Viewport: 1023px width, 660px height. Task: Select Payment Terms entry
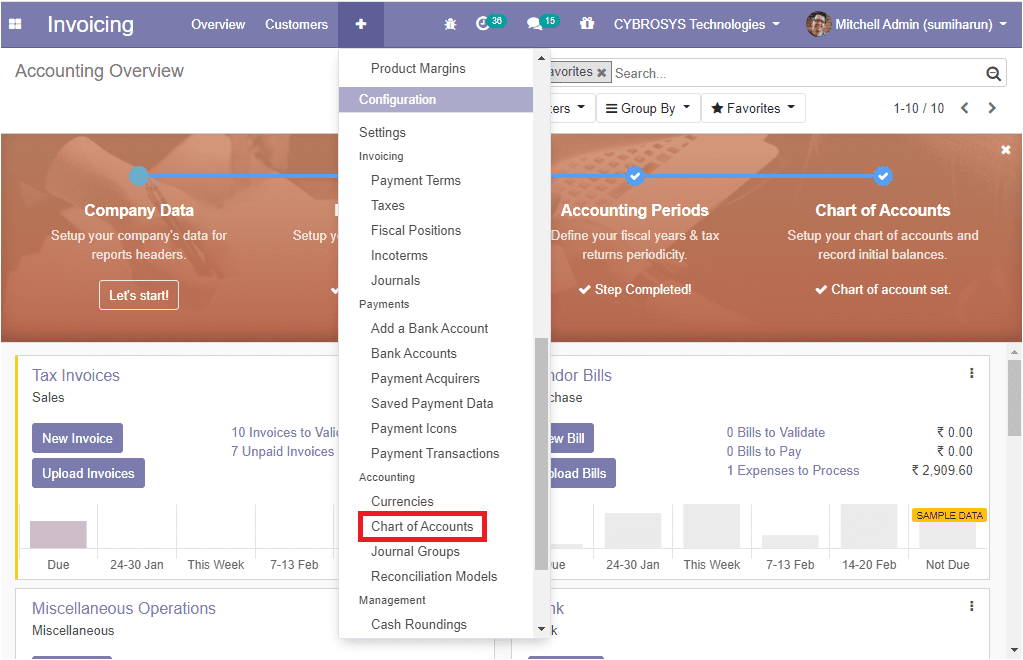click(x=416, y=181)
